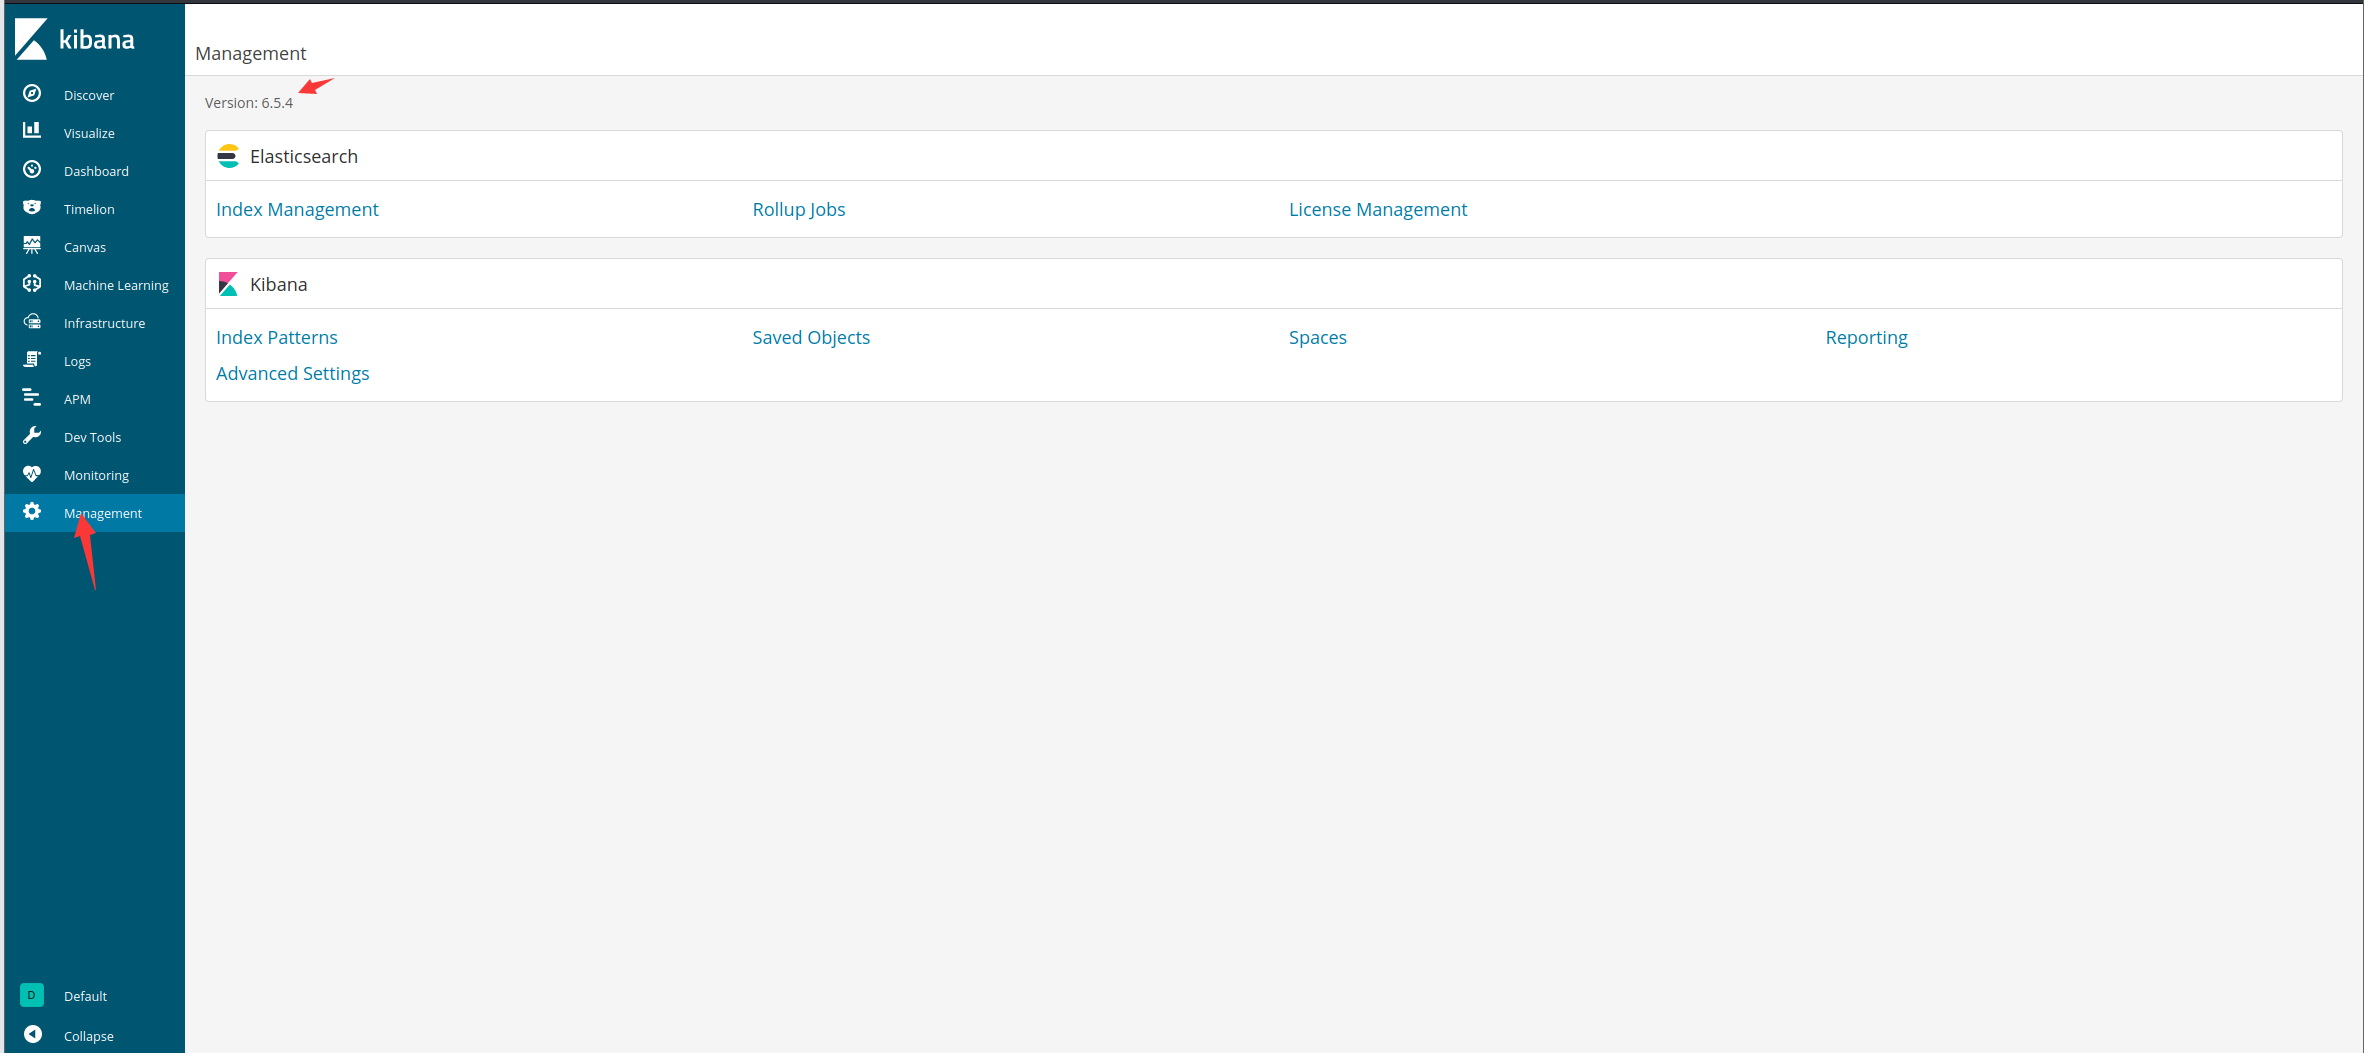Select Management in the sidebar

click(102, 513)
